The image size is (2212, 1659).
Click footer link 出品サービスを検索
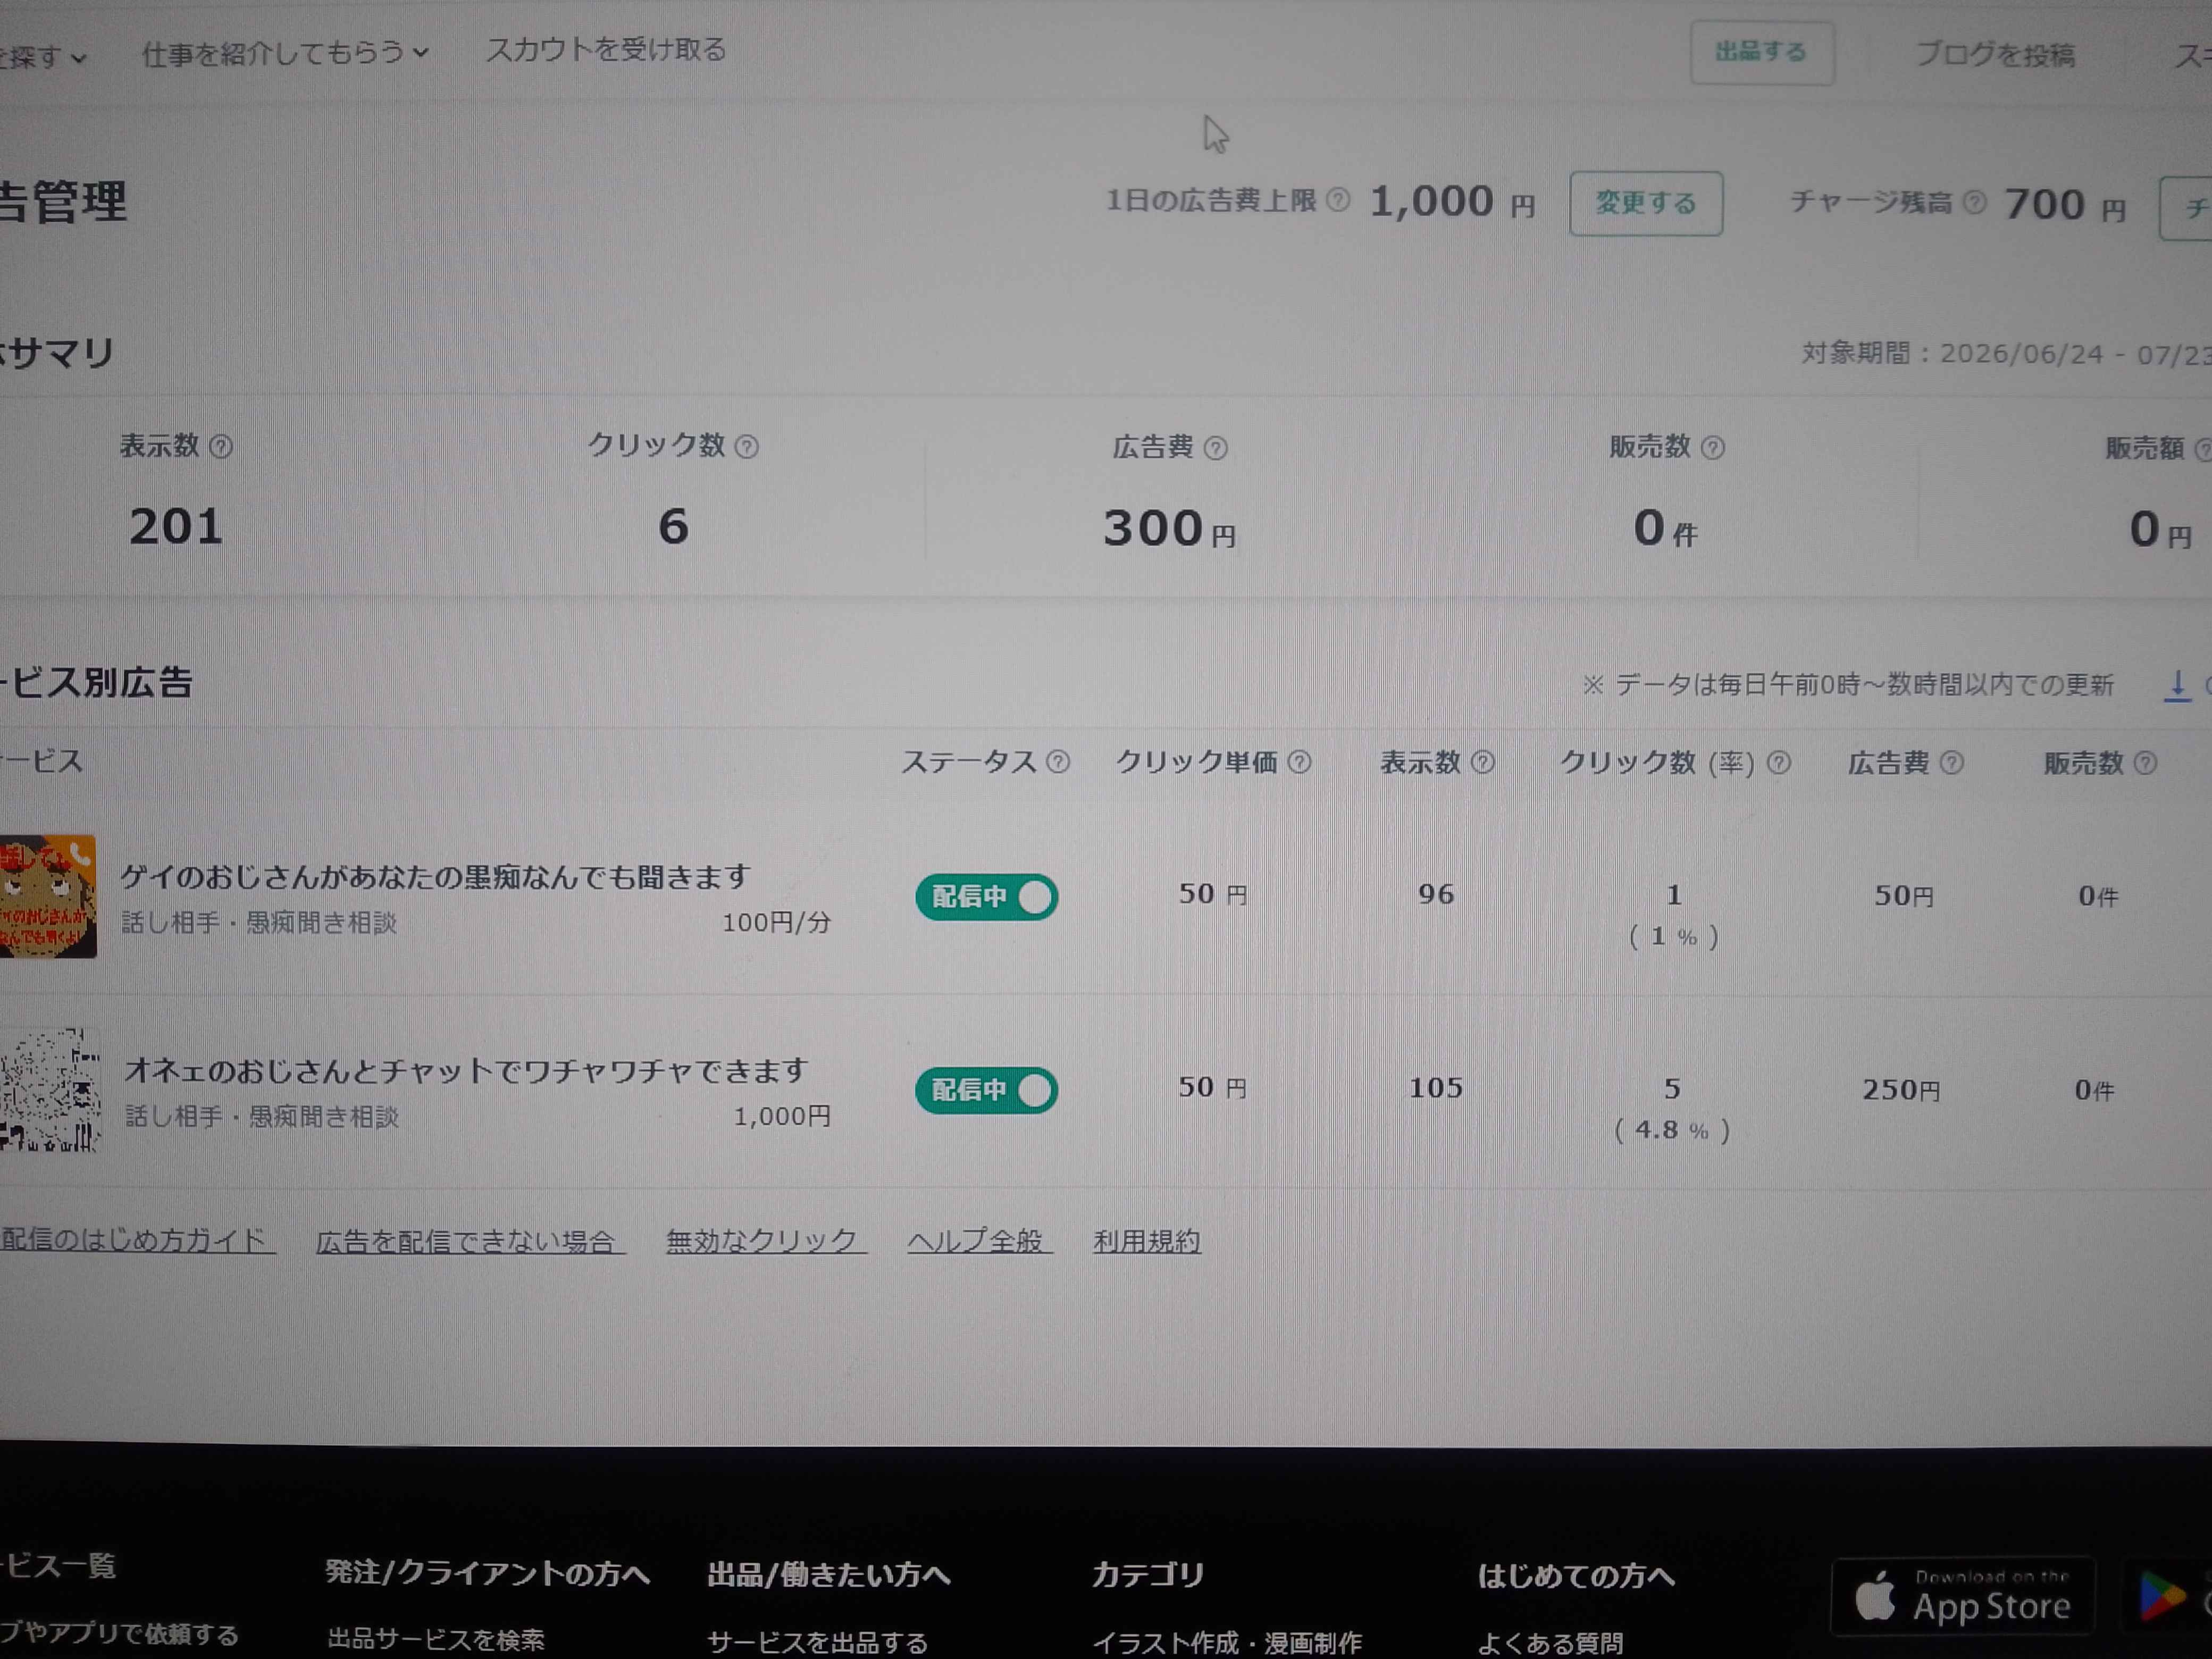click(436, 1639)
